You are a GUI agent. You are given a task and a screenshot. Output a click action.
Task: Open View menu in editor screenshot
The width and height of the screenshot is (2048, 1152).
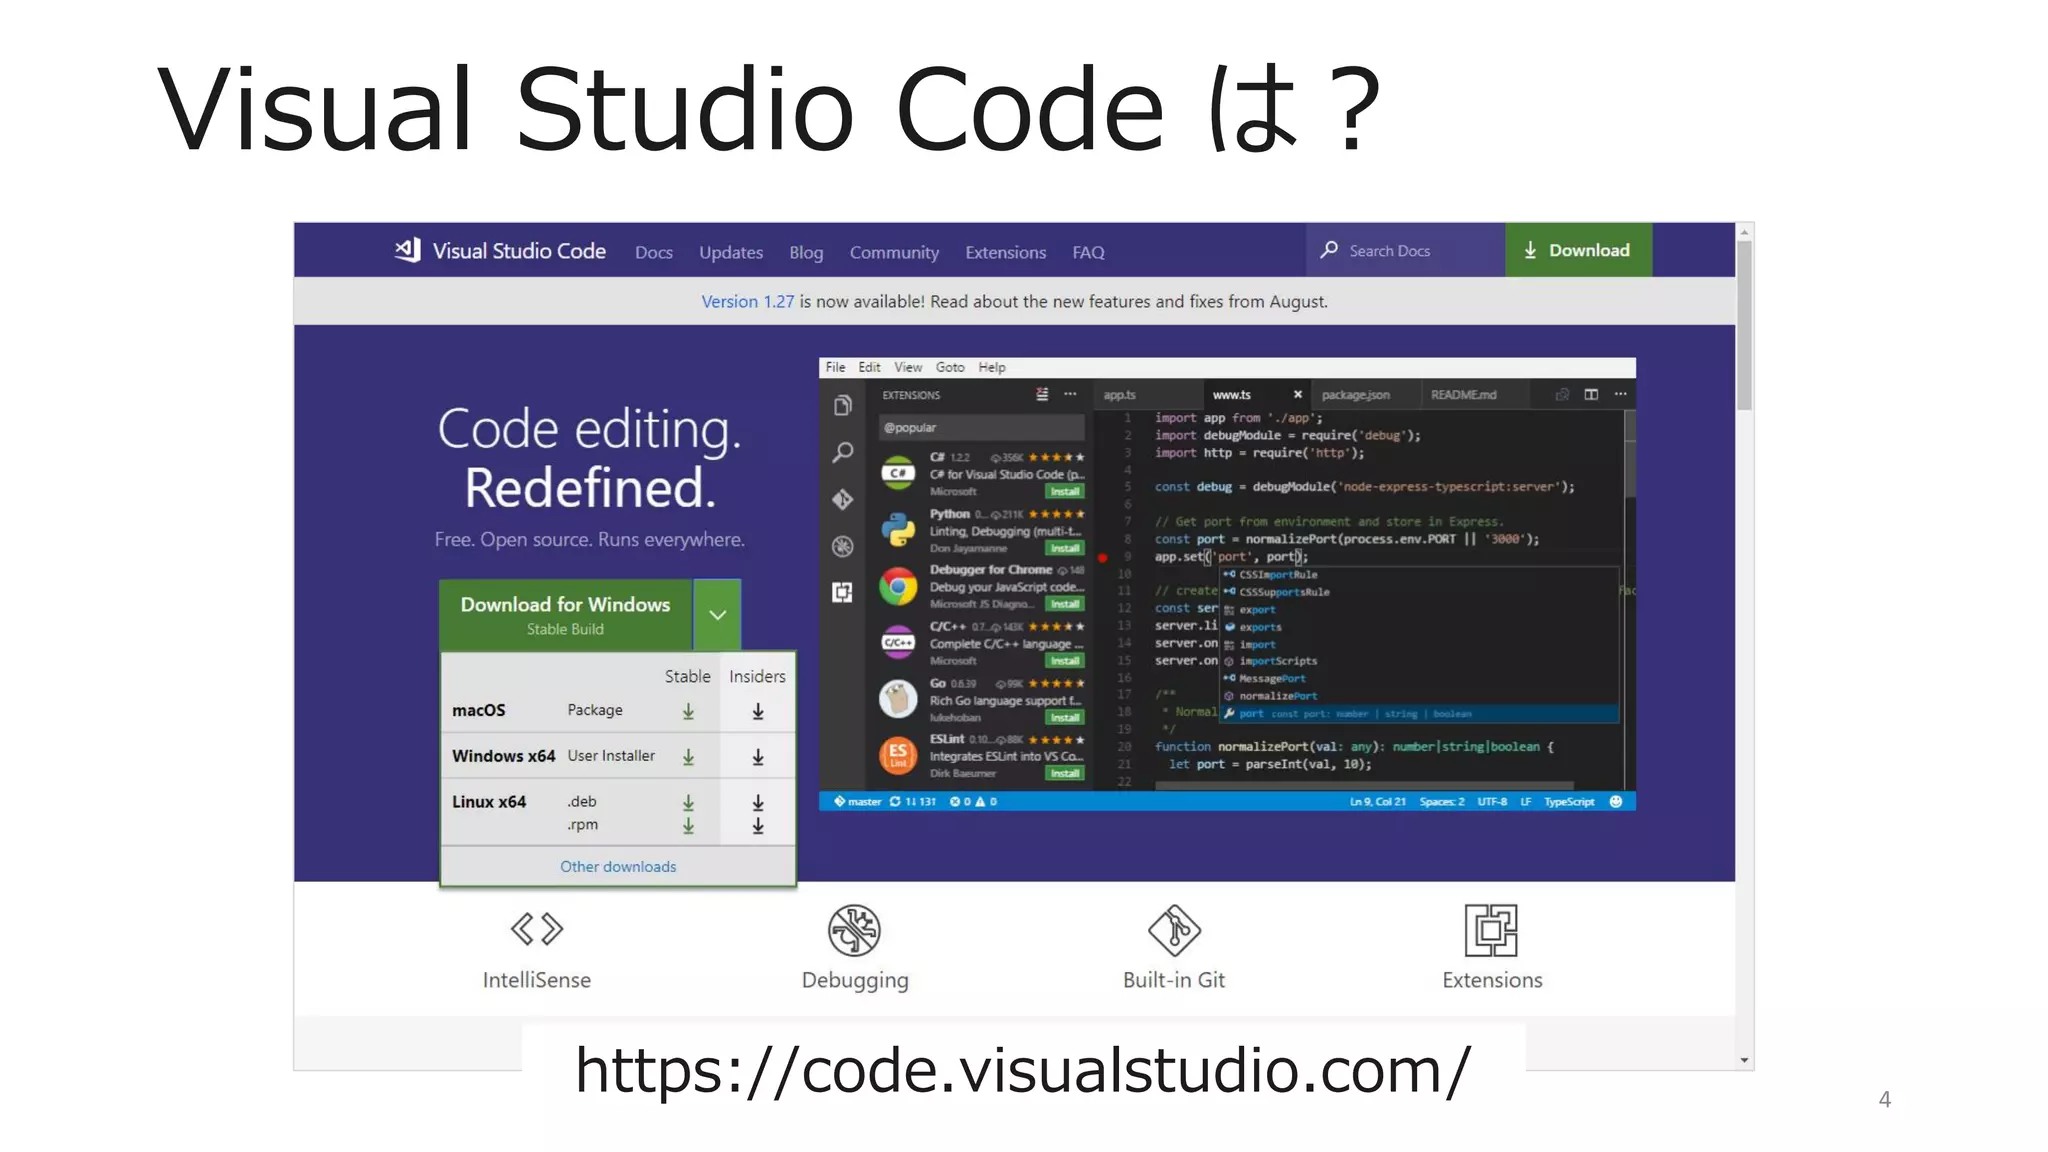point(908,367)
